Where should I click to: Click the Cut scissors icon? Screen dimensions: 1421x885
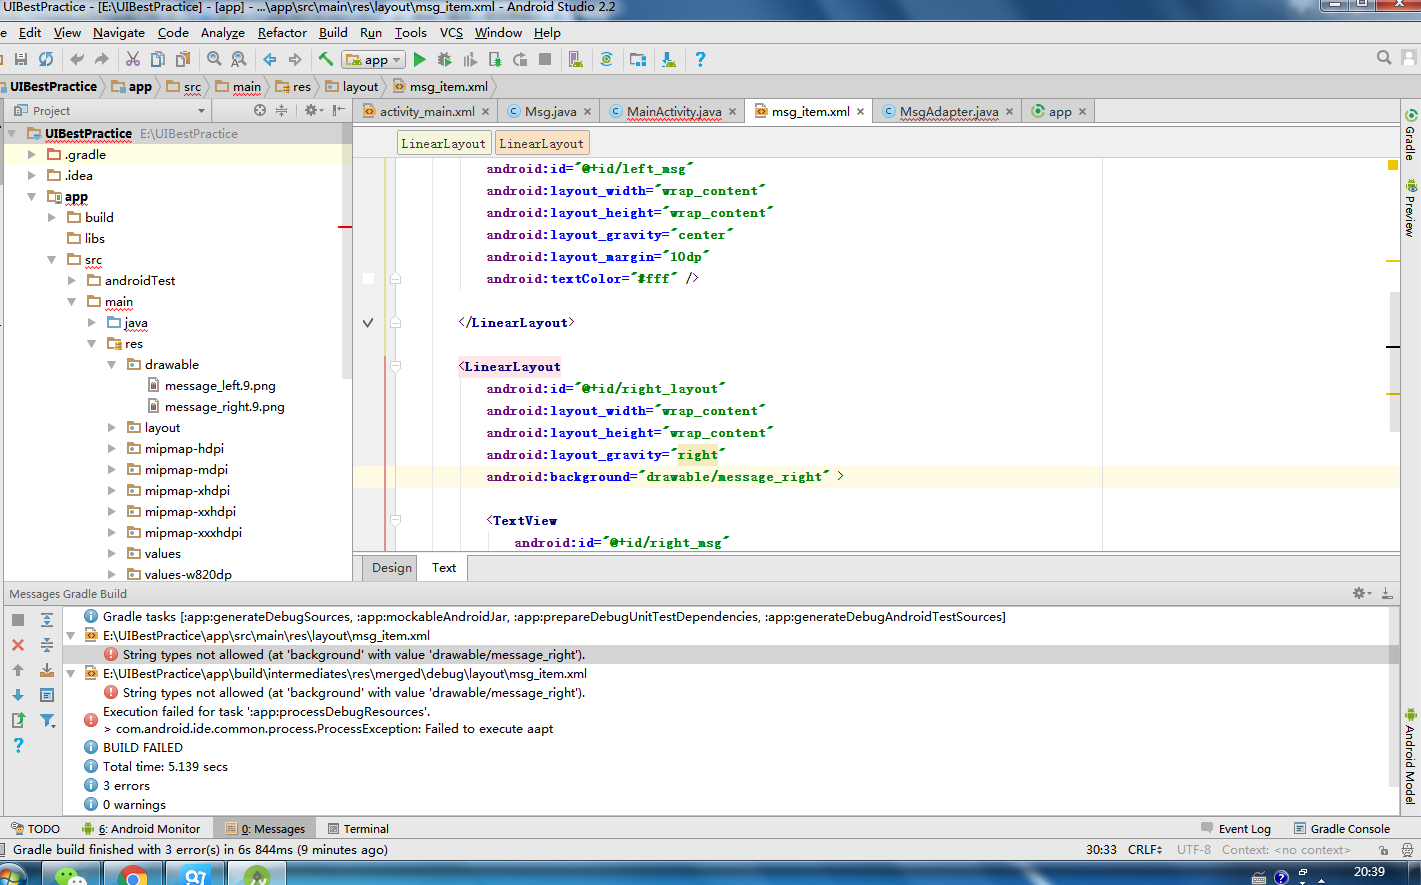point(132,59)
